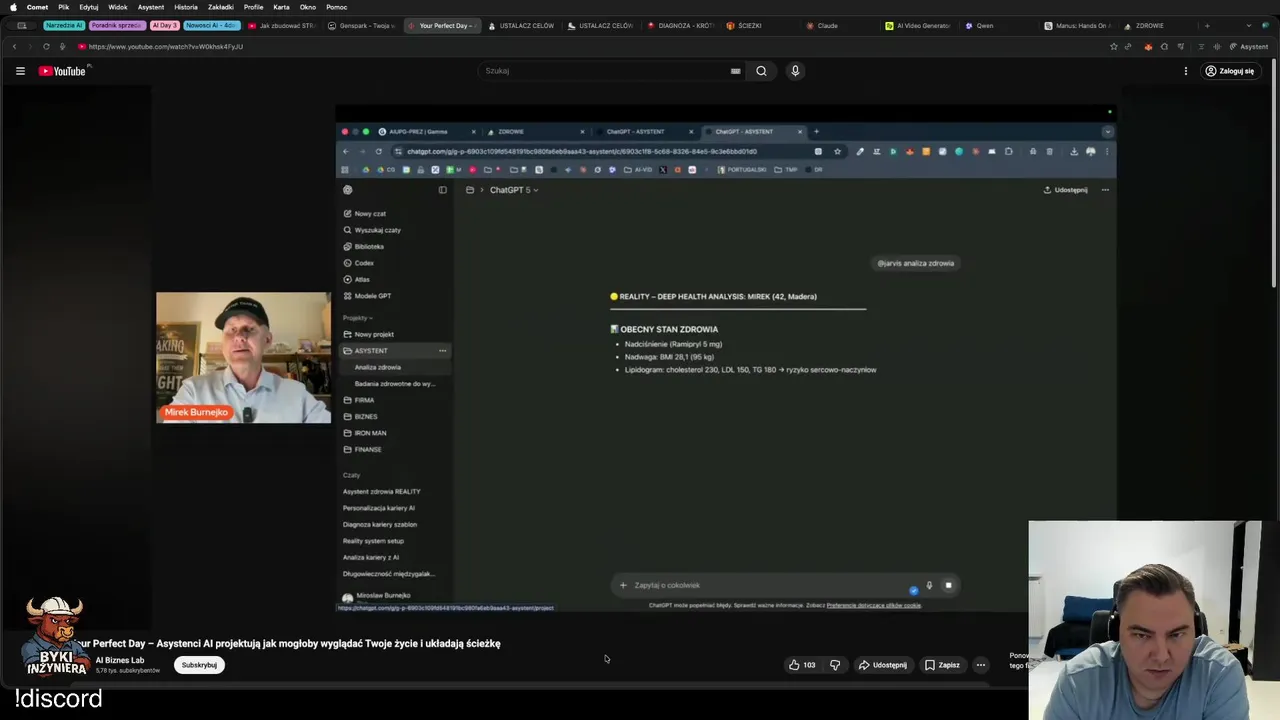This screenshot has height=720, width=1280.
Task: Click the YouTube search magnifier button
Action: coord(761,71)
